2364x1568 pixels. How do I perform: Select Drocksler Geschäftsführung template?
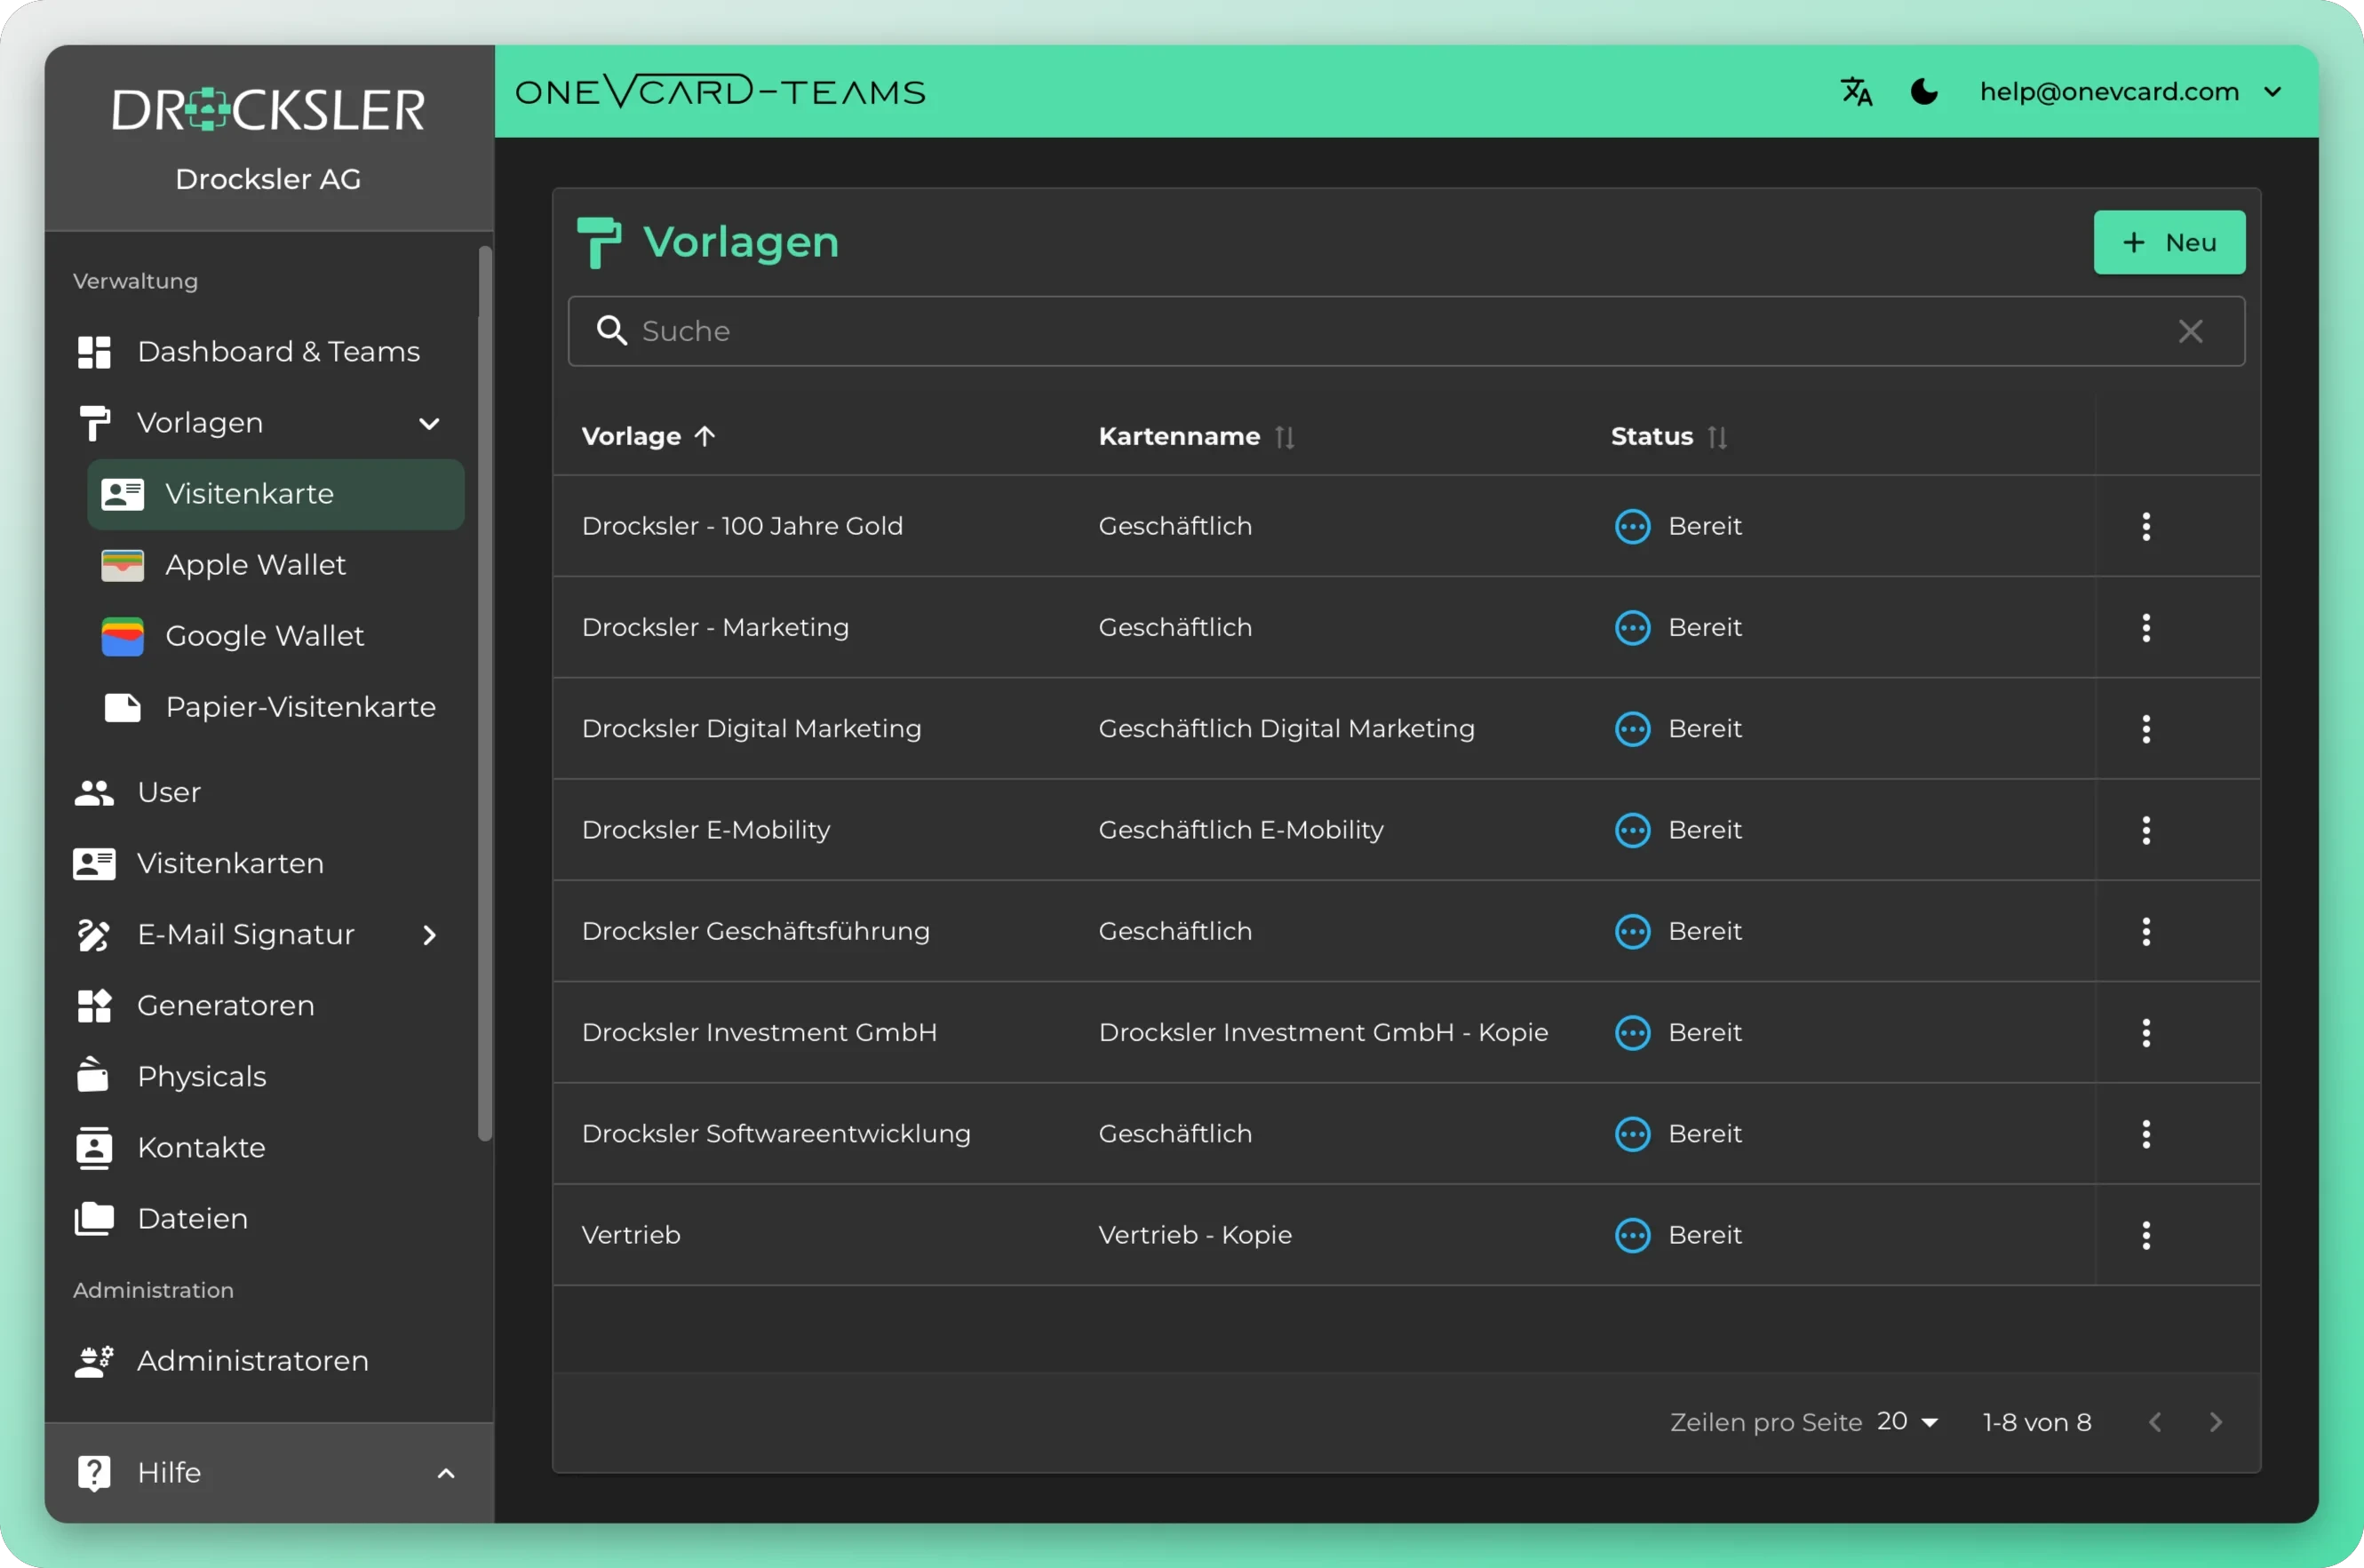click(755, 931)
